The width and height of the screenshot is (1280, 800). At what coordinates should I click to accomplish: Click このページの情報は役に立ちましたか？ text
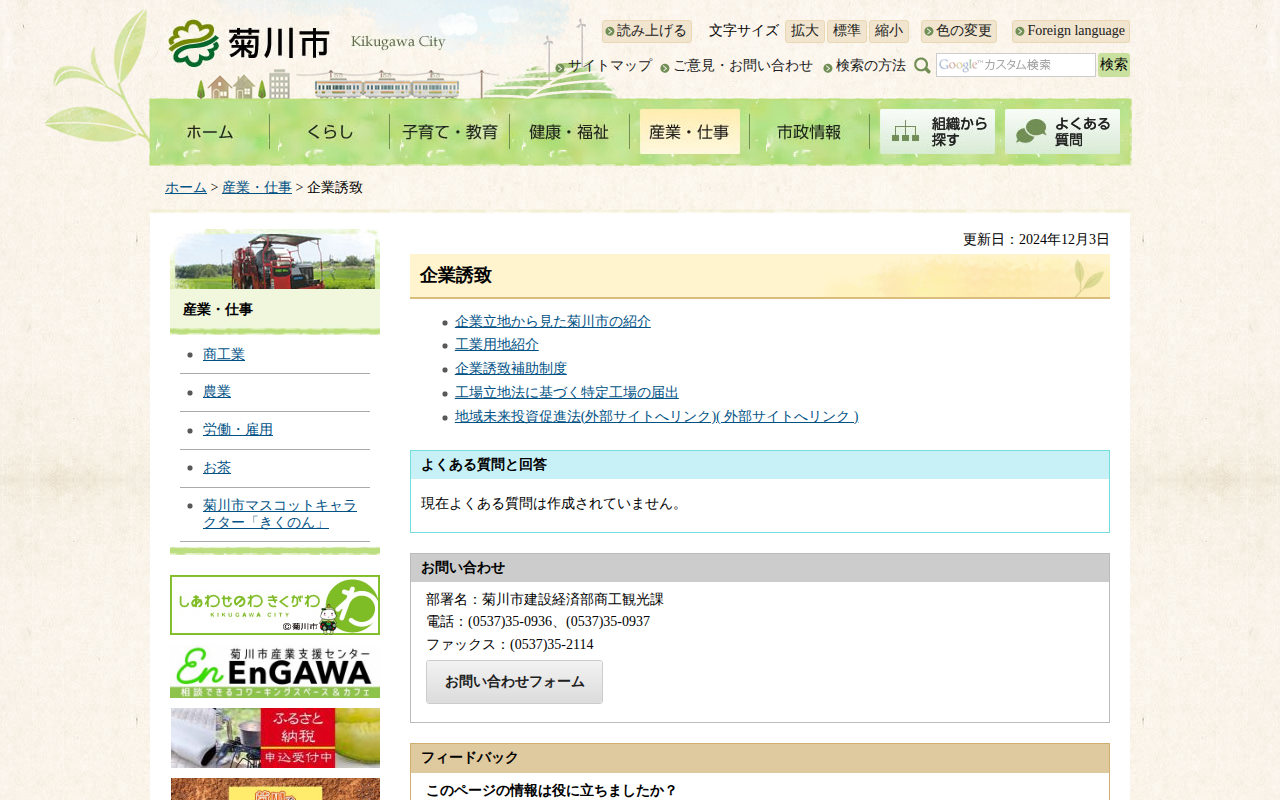click(552, 791)
